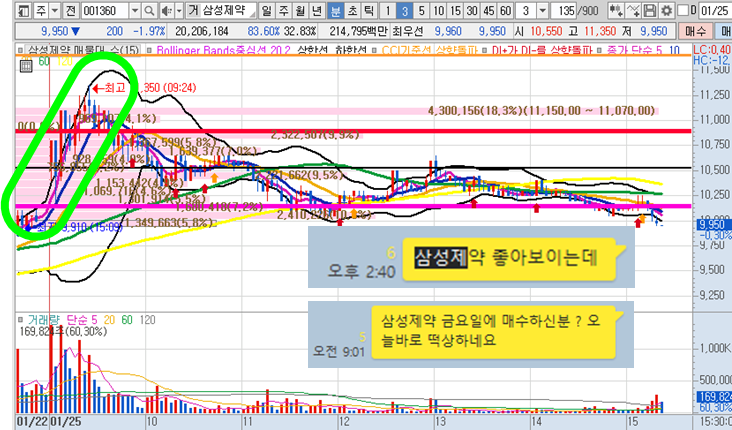The width and height of the screenshot is (732, 430).
Task: Open the magnifier stock search
Action: point(149,10)
